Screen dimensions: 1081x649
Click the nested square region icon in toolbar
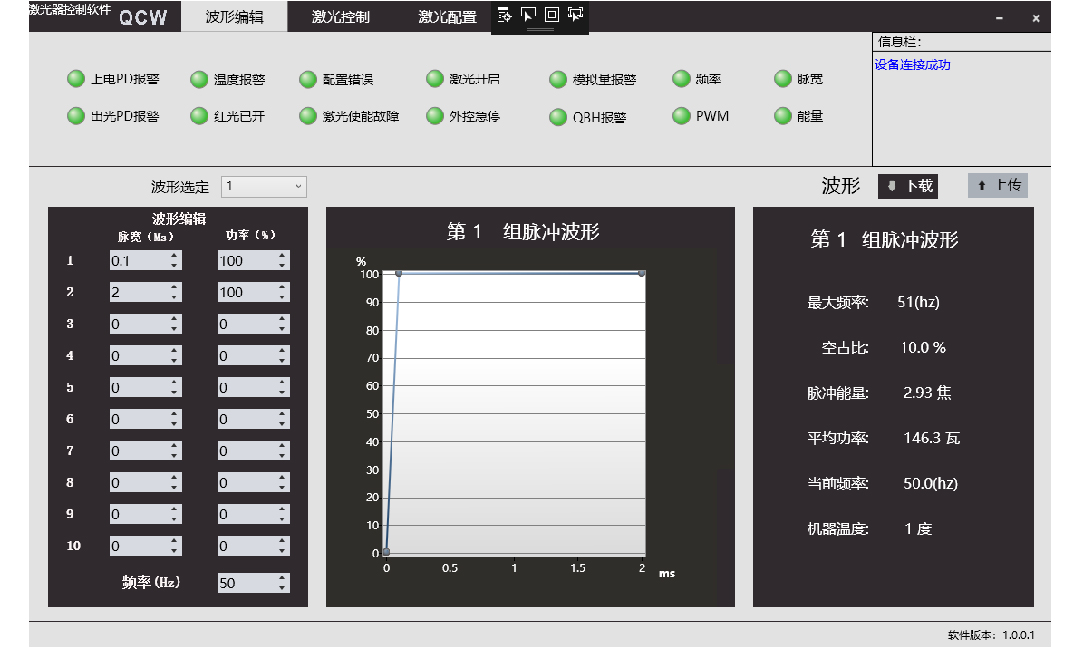point(551,14)
